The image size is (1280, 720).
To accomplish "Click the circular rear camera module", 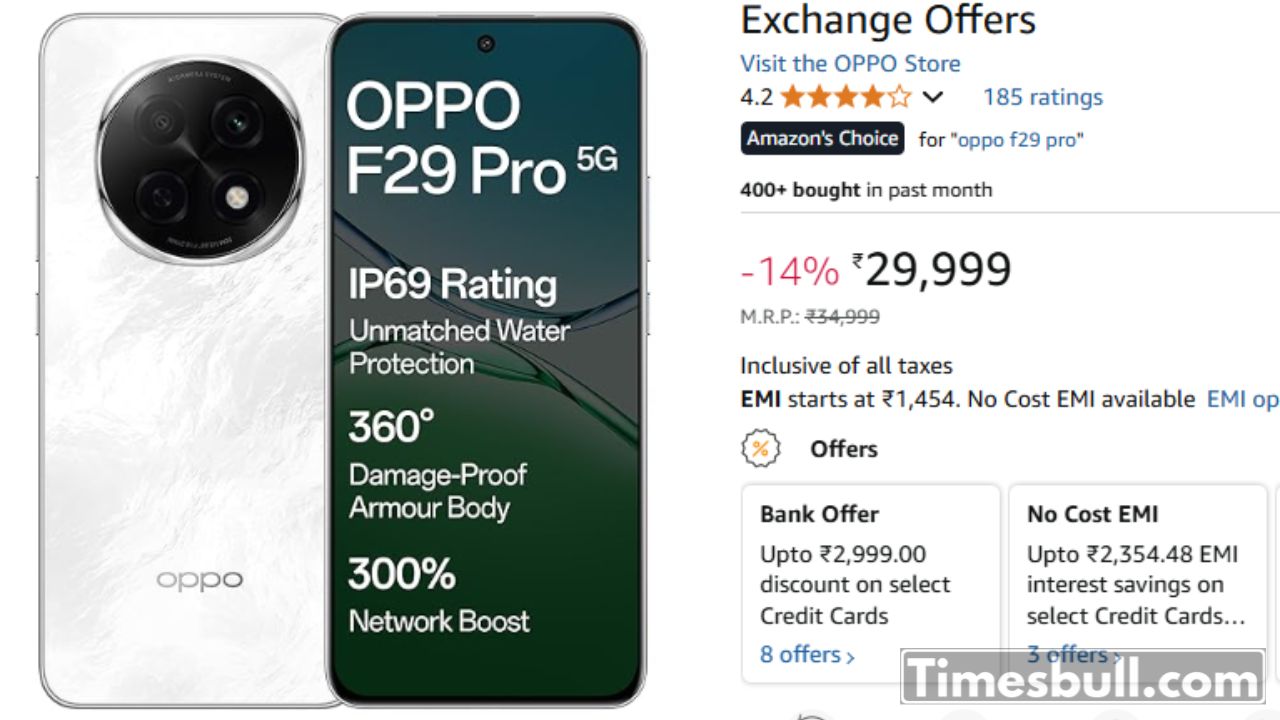I will coord(199,158).
